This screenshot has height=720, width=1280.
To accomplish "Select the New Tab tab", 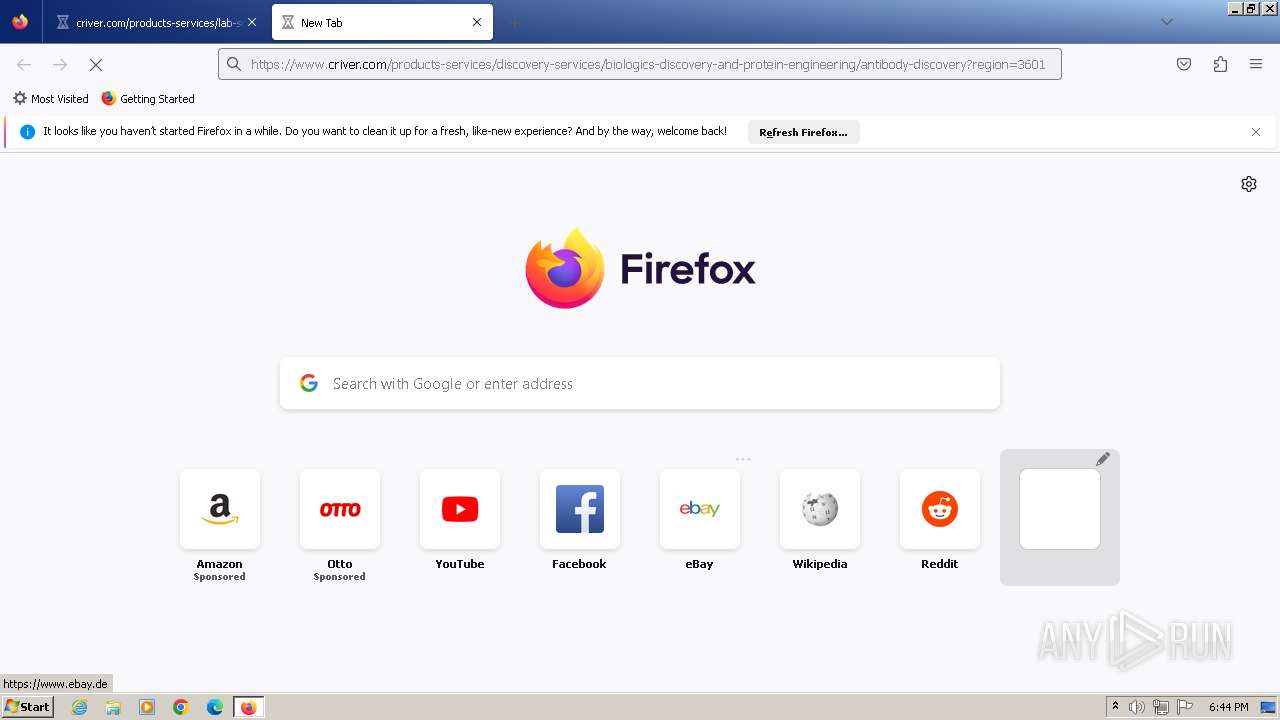I will [x=382, y=22].
